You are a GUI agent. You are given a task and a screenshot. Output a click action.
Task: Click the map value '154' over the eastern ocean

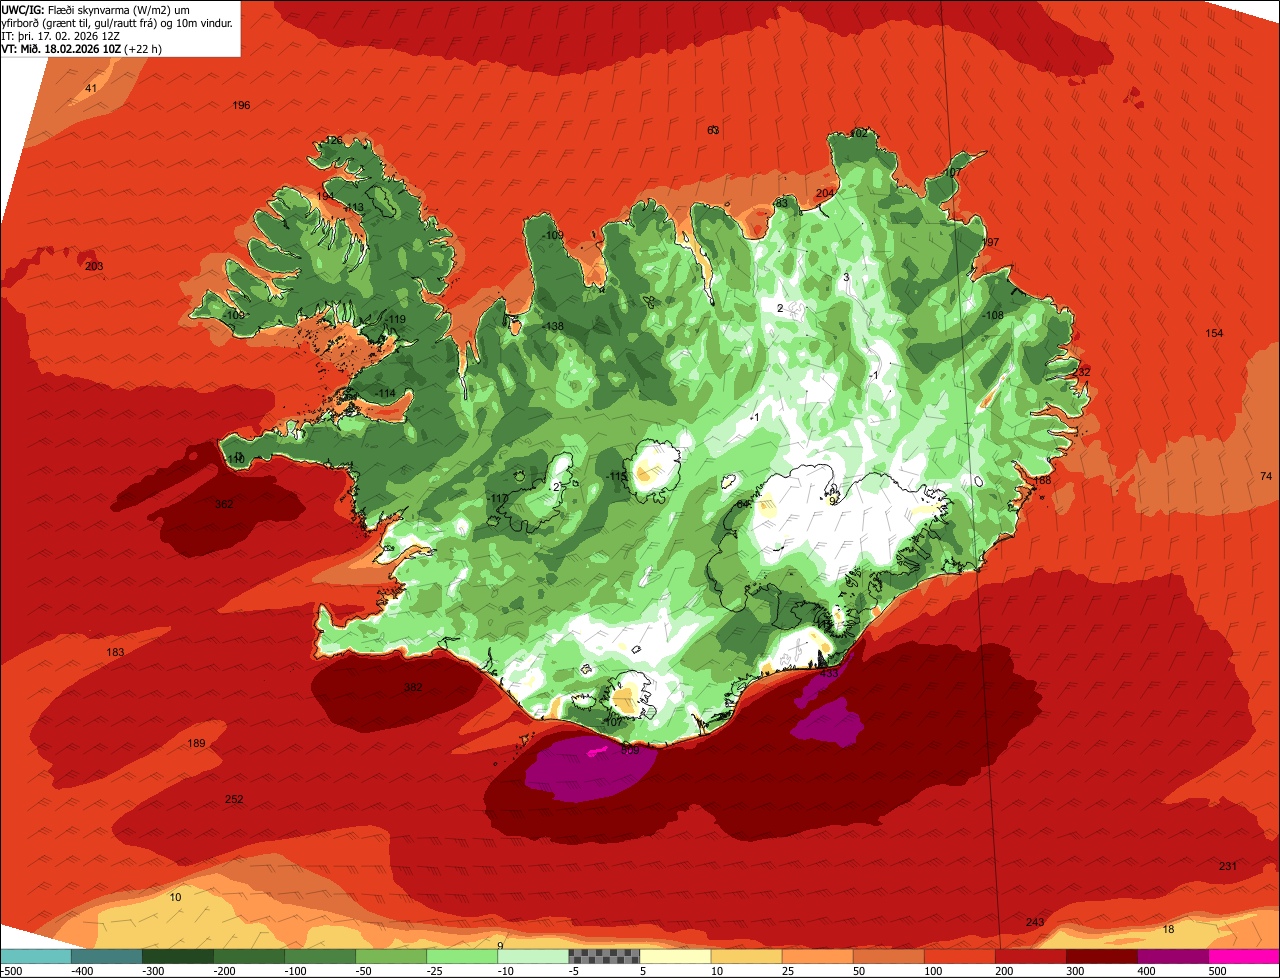click(1214, 333)
